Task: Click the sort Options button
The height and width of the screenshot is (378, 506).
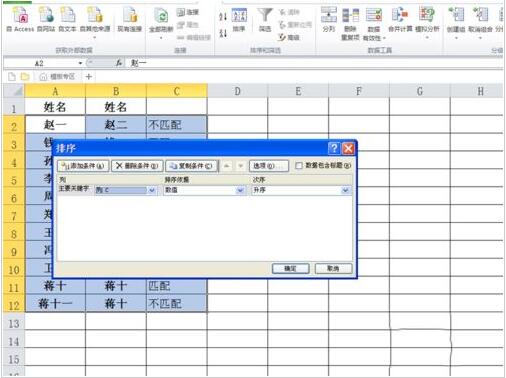Action: 269,166
